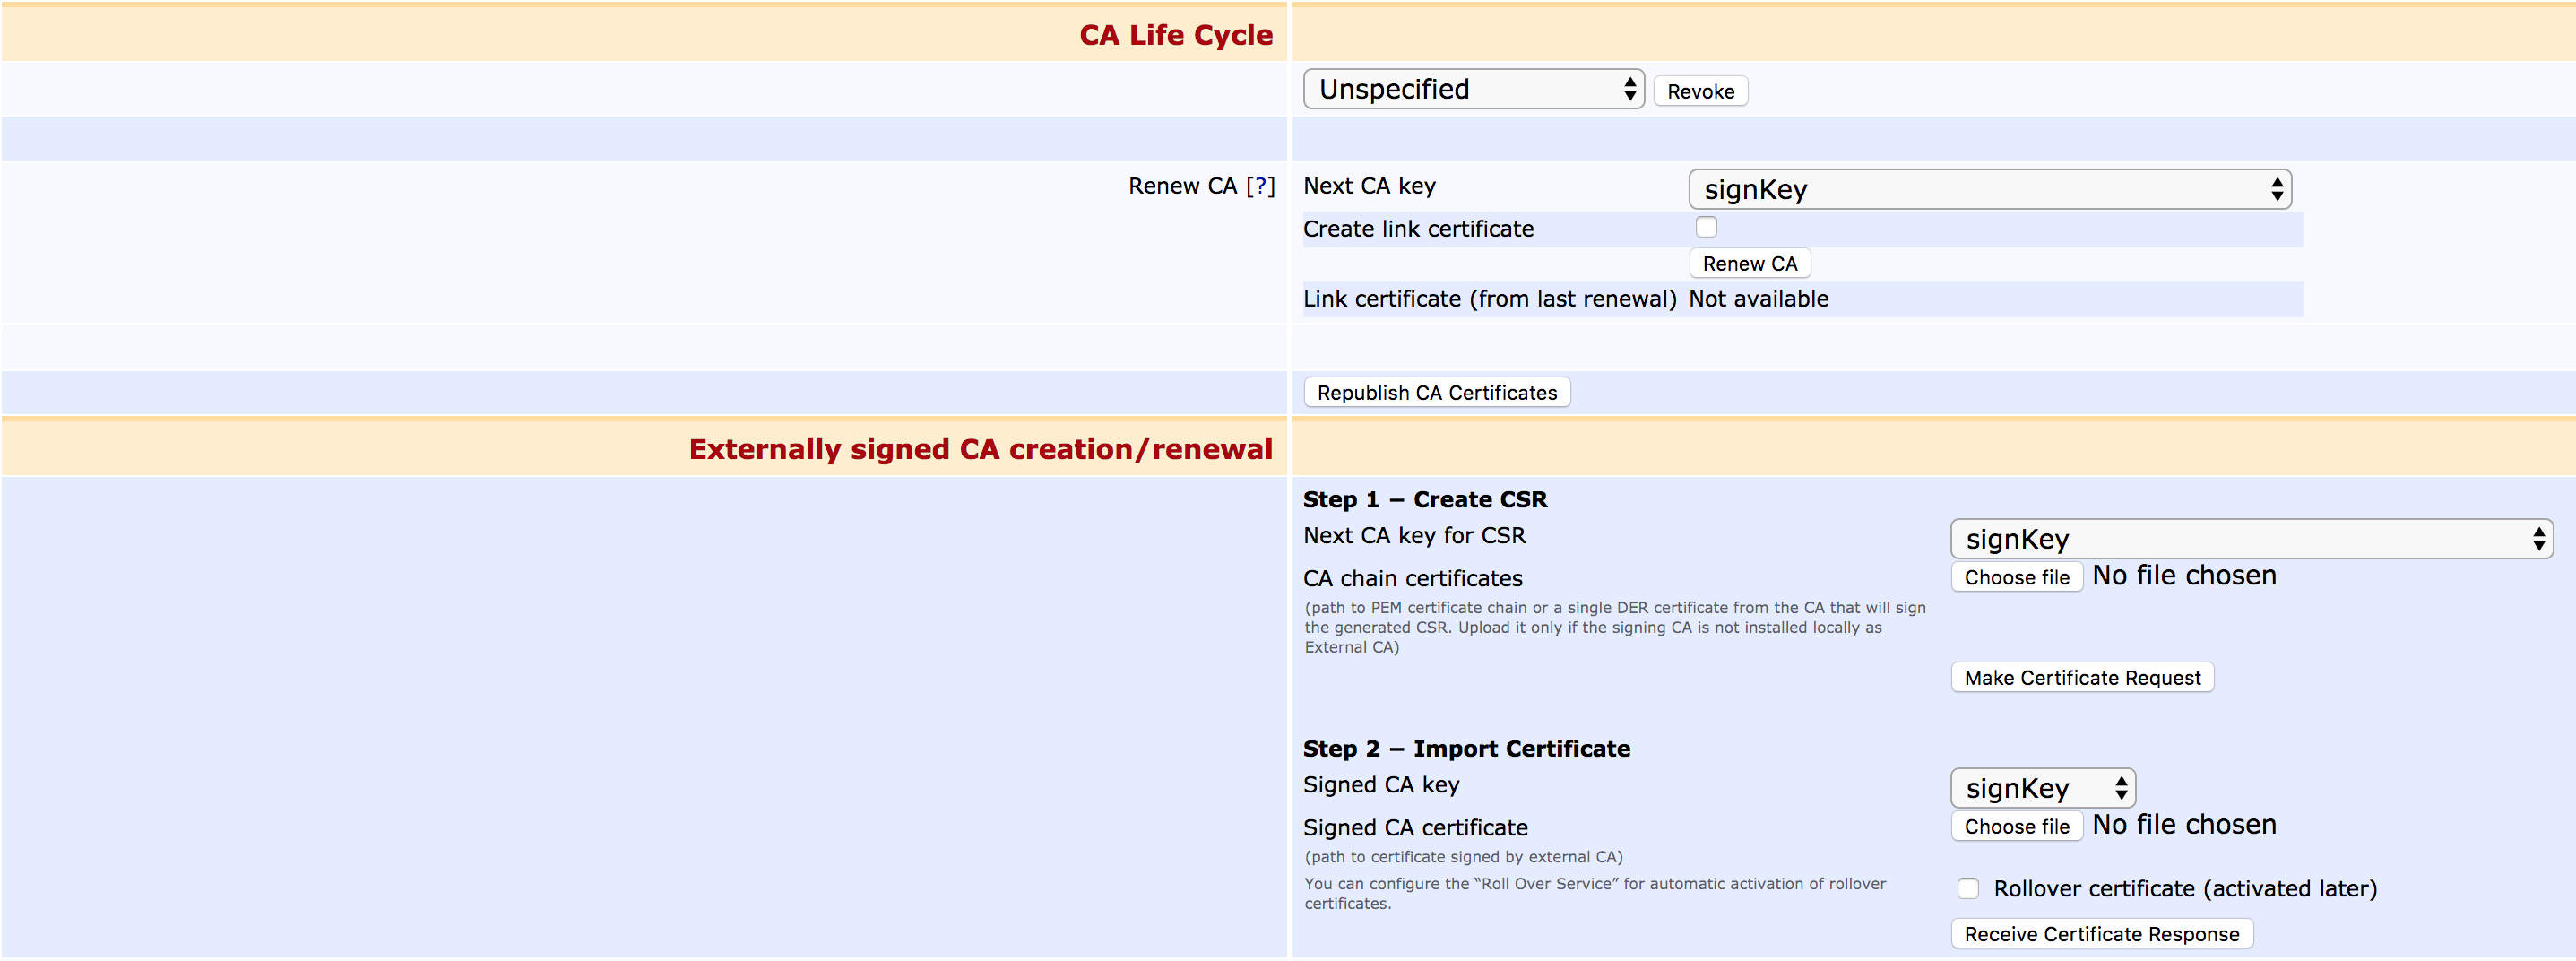Expand the Signed CA key dropdown
This screenshot has height=961, width=2576.
coord(2042,788)
